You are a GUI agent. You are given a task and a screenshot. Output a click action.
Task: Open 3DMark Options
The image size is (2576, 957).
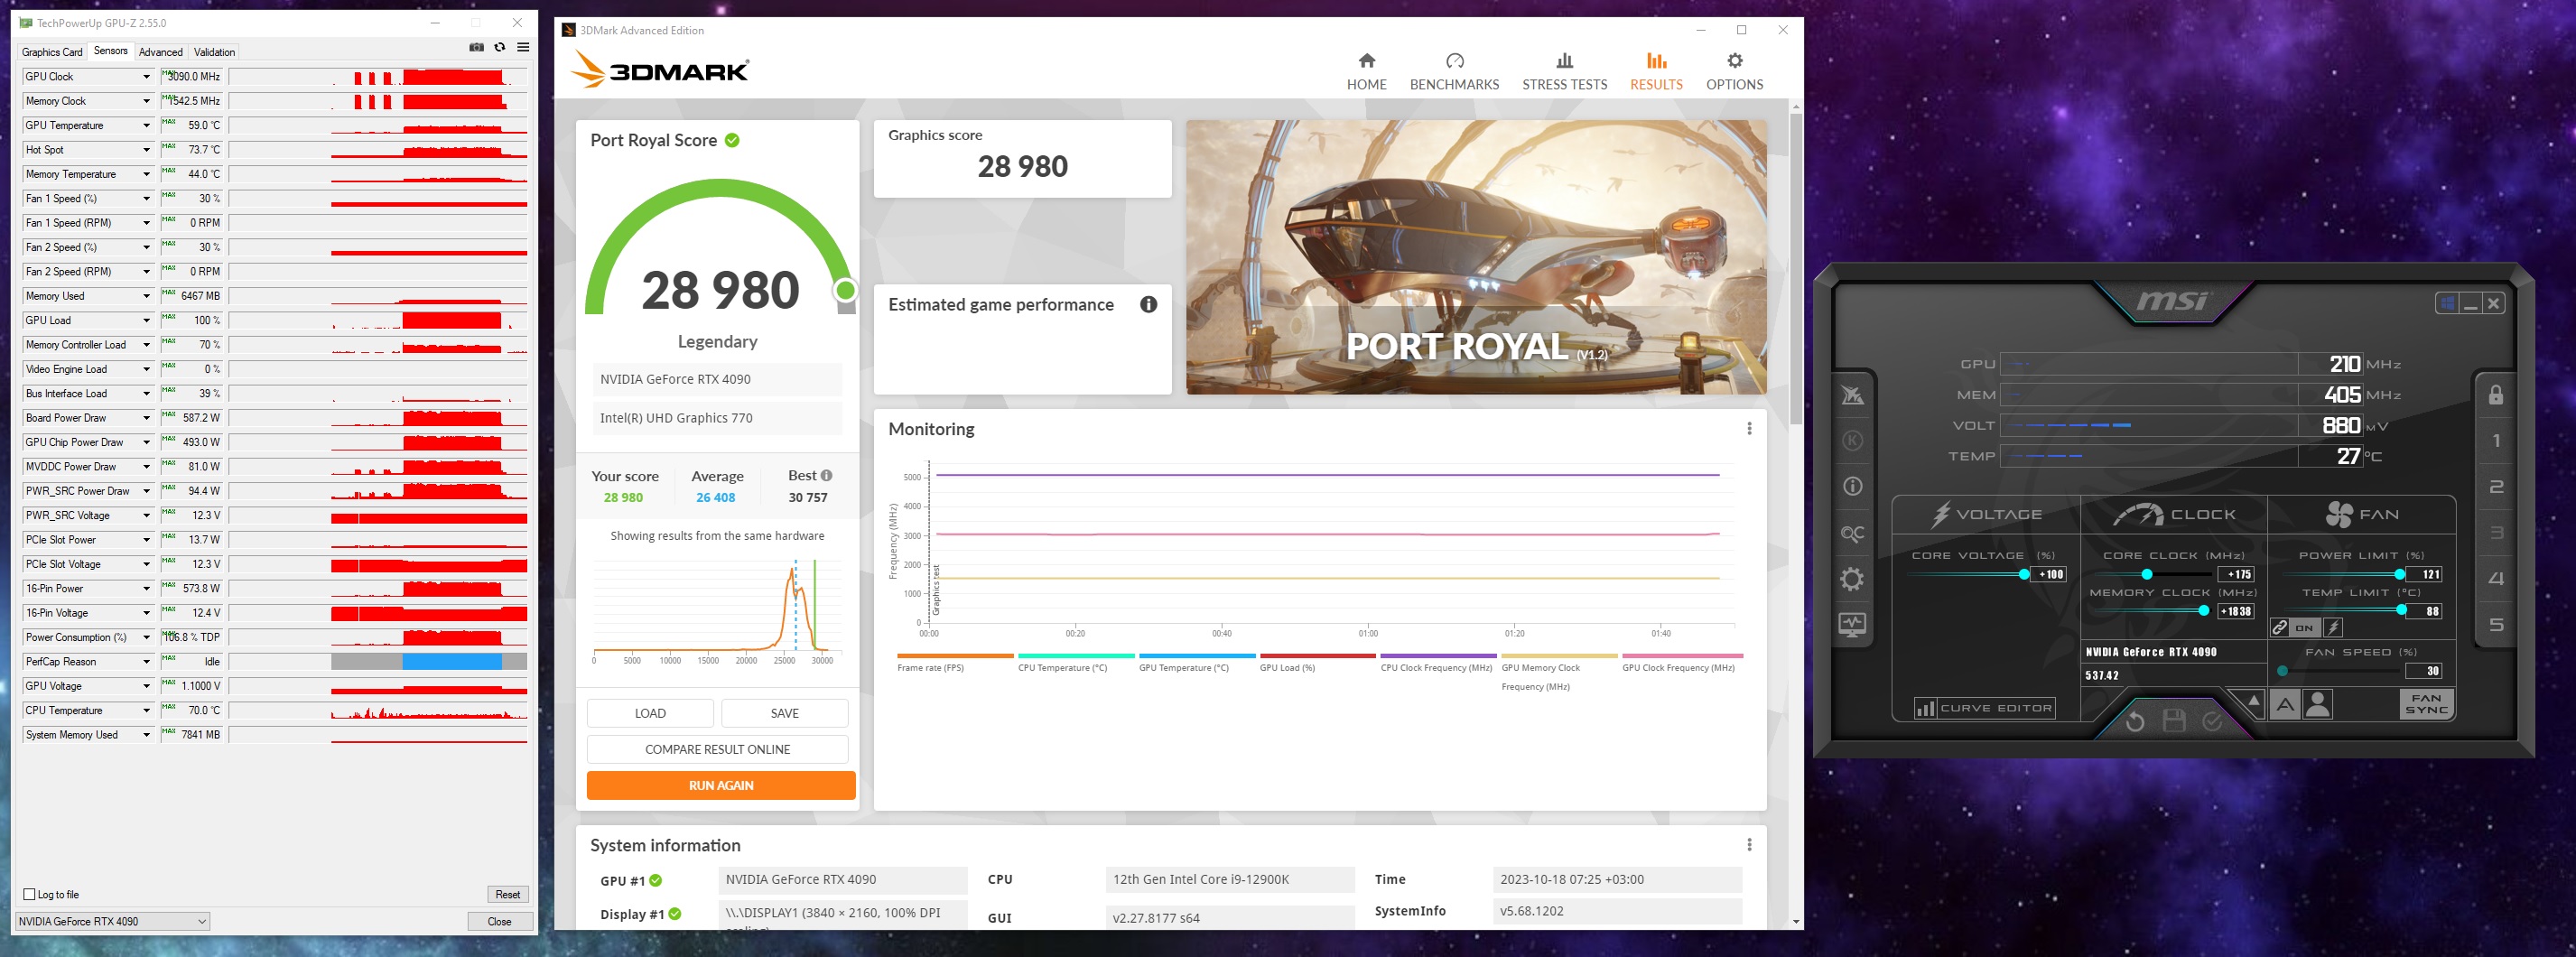1734,72
